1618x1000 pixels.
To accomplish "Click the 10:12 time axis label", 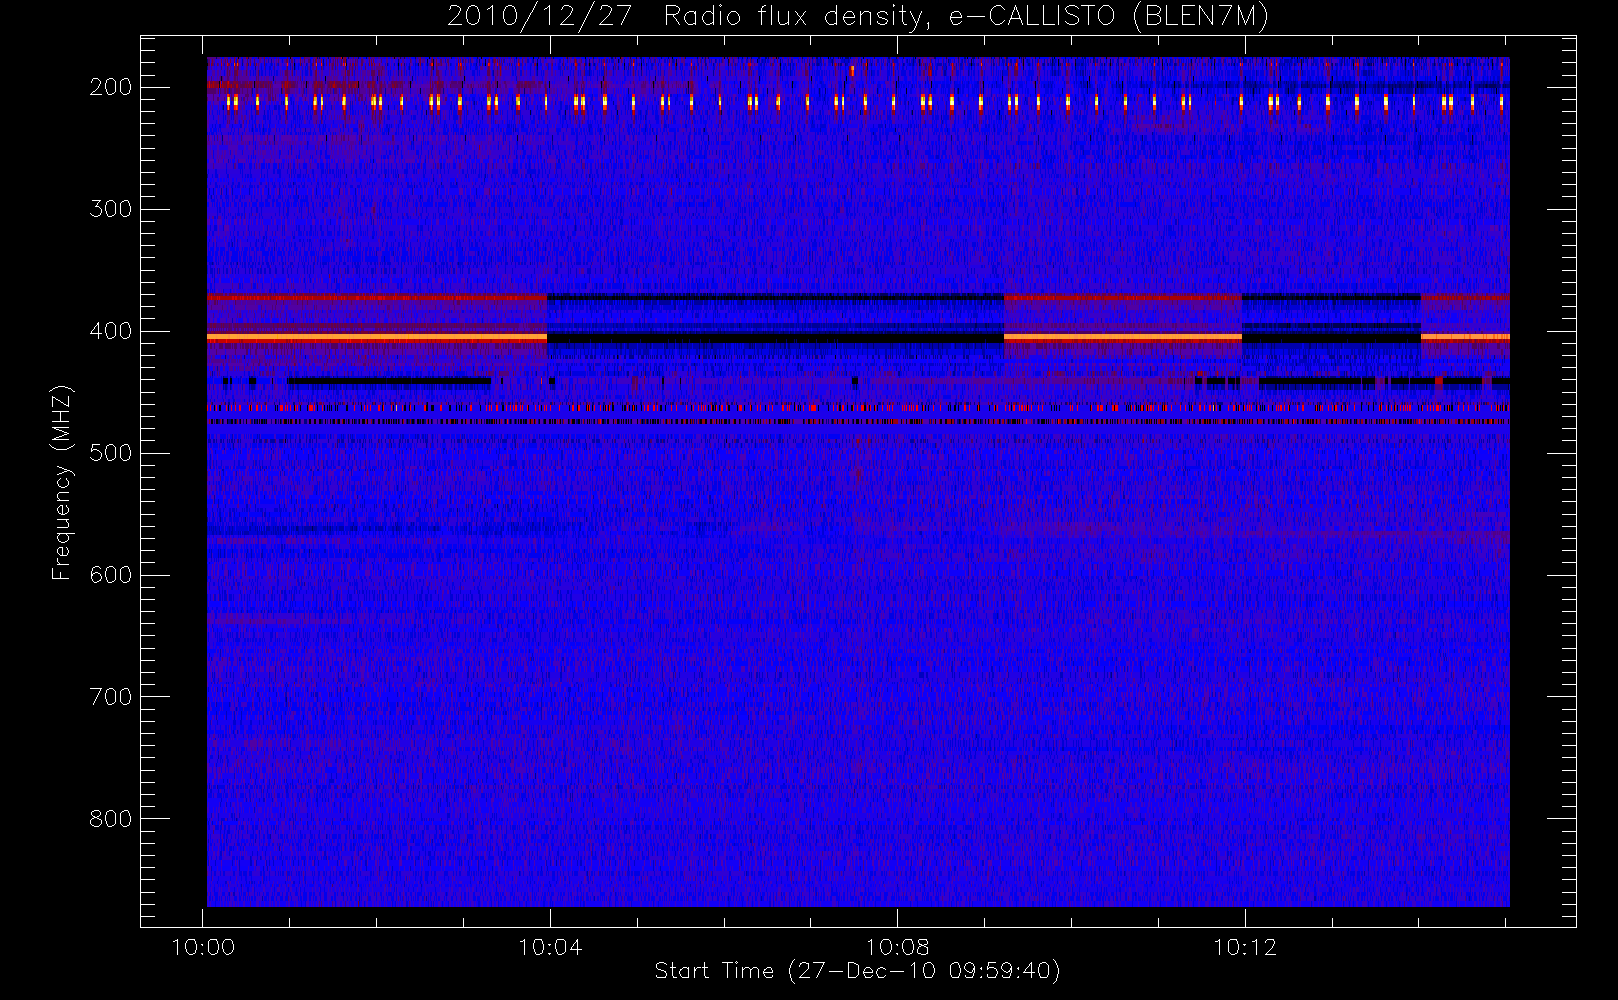I will [1244, 947].
